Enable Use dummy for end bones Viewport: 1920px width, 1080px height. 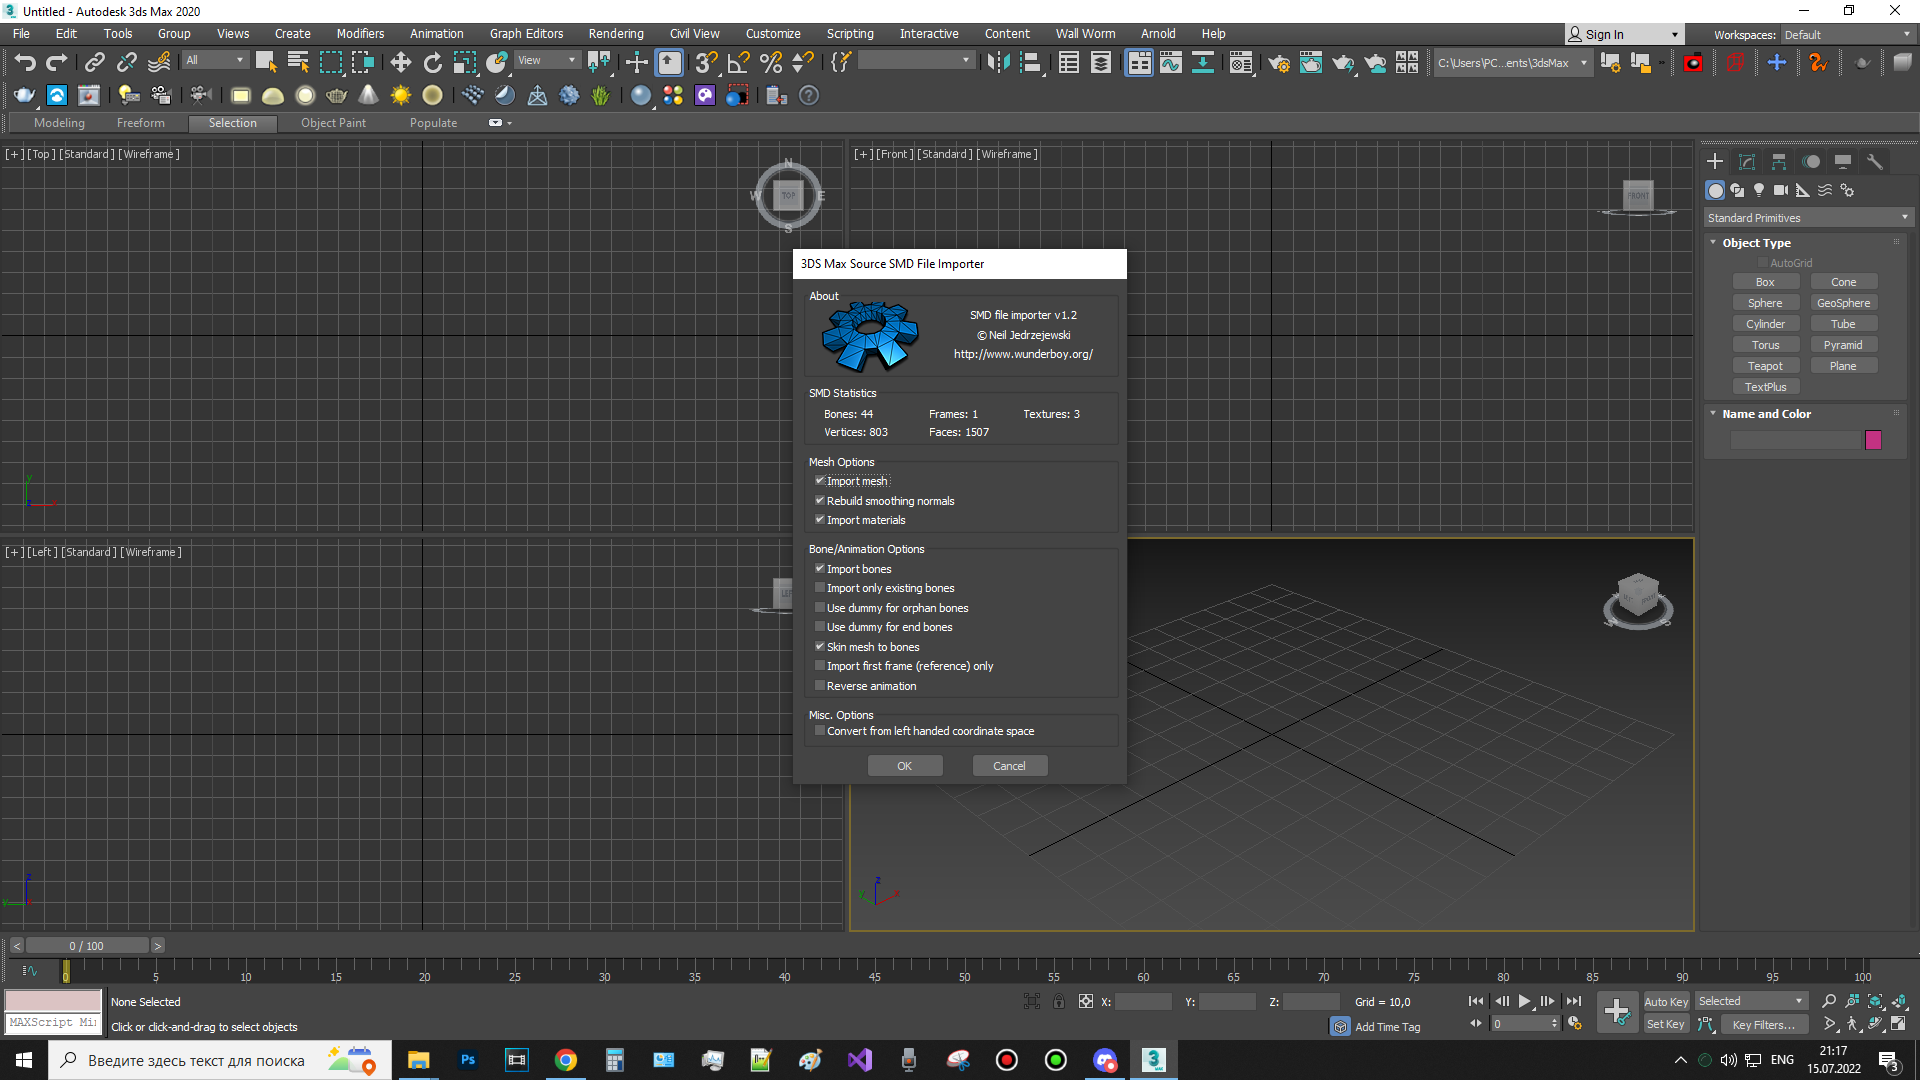pyautogui.click(x=820, y=627)
